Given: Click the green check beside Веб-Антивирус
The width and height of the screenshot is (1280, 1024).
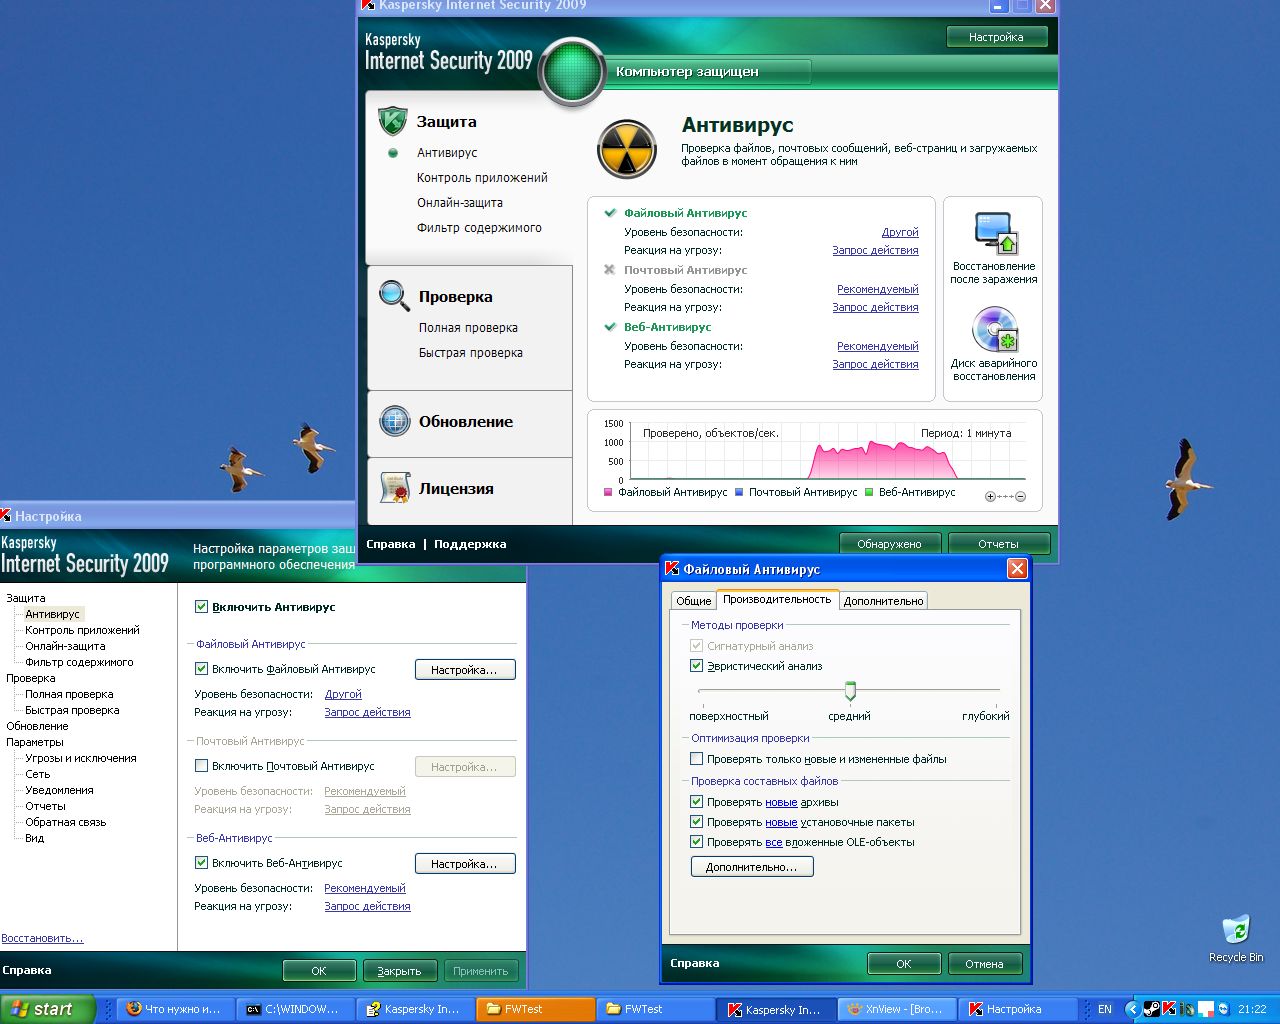Looking at the screenshot, I should tap(610, 327).
